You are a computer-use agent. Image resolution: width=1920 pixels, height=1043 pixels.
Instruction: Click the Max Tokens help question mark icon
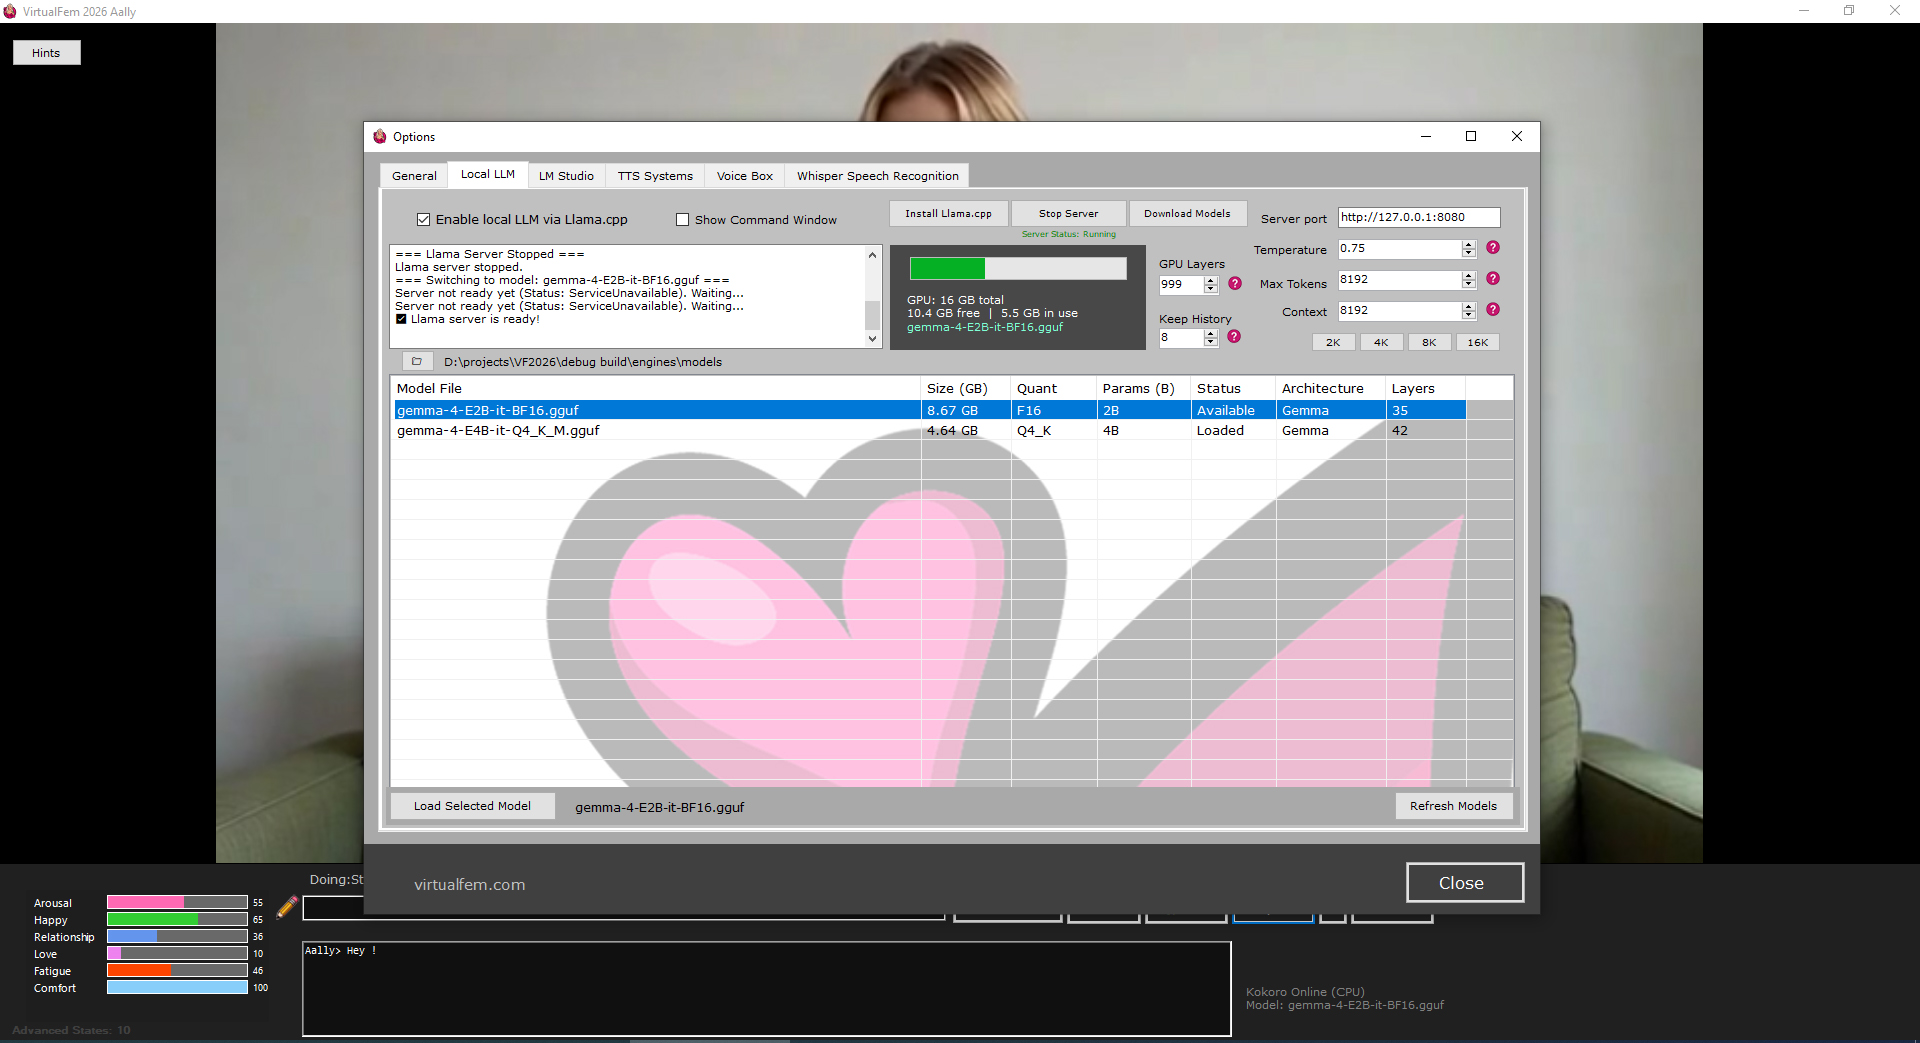pyautogui.click(x=1493, y=279)
